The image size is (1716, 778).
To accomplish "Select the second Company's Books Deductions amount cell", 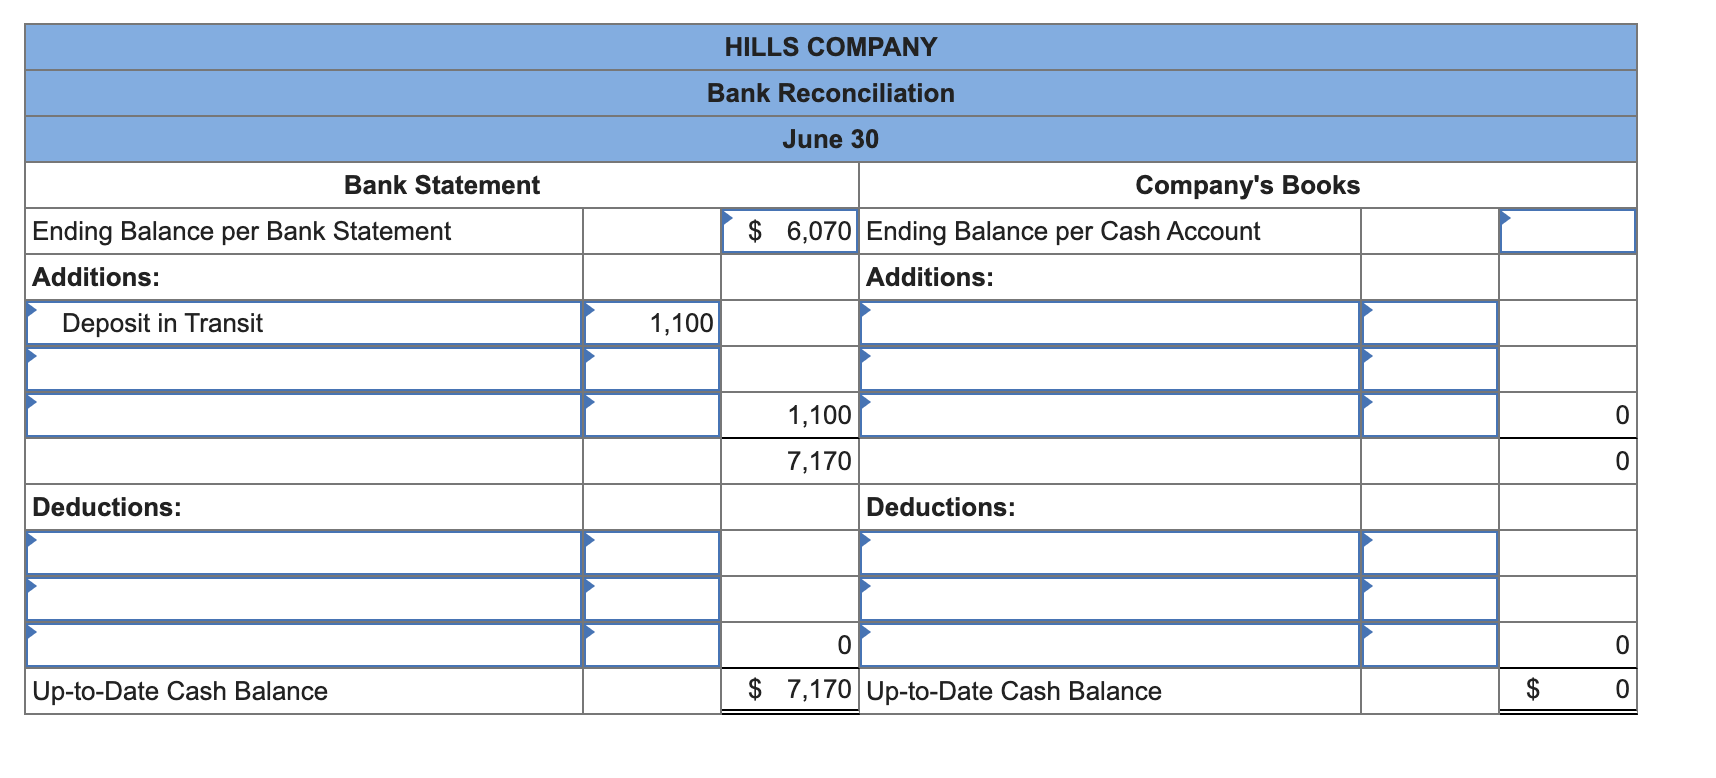I will pyautogui.click(x=1430, y=599).
